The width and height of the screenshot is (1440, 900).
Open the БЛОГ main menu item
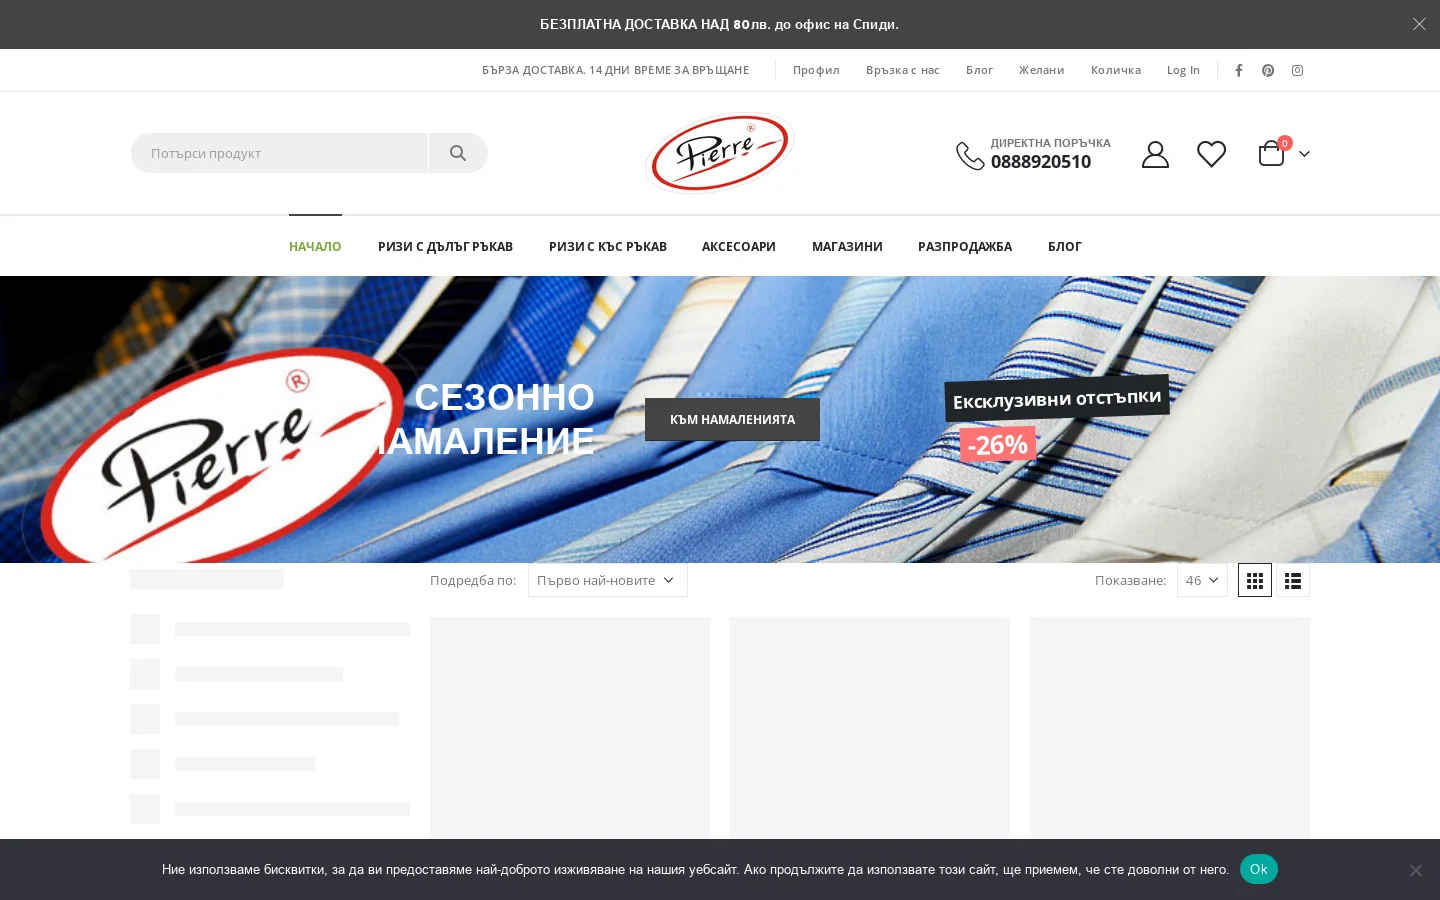pyautogui.click(x=1065, y=246)
